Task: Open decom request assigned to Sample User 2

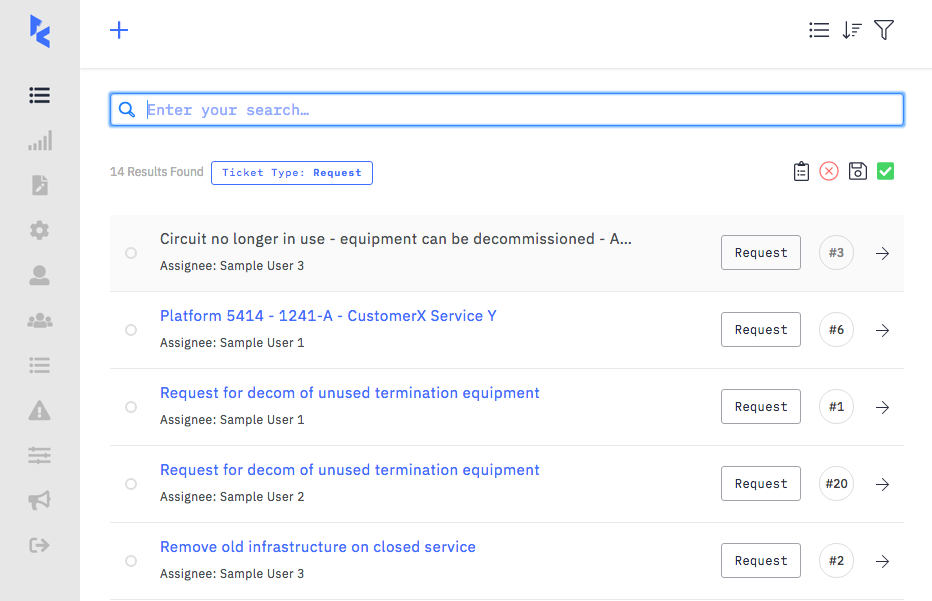Action: tap(350, 470)
